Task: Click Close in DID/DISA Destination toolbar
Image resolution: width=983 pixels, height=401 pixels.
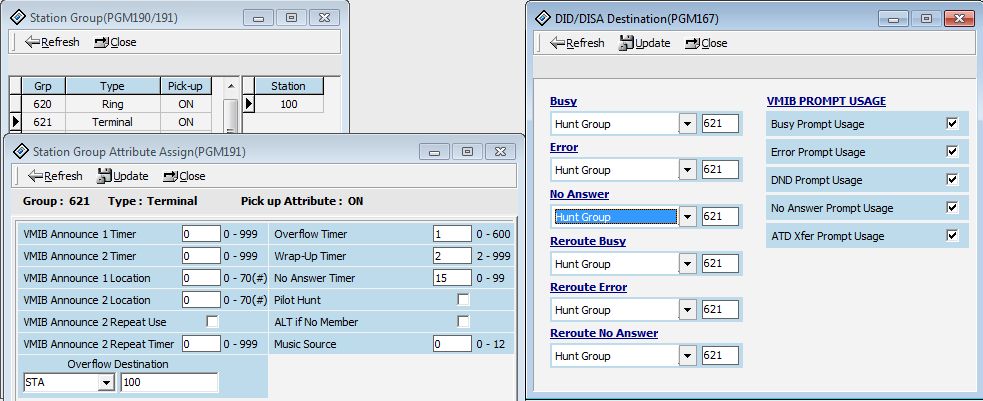Action: 706,43
